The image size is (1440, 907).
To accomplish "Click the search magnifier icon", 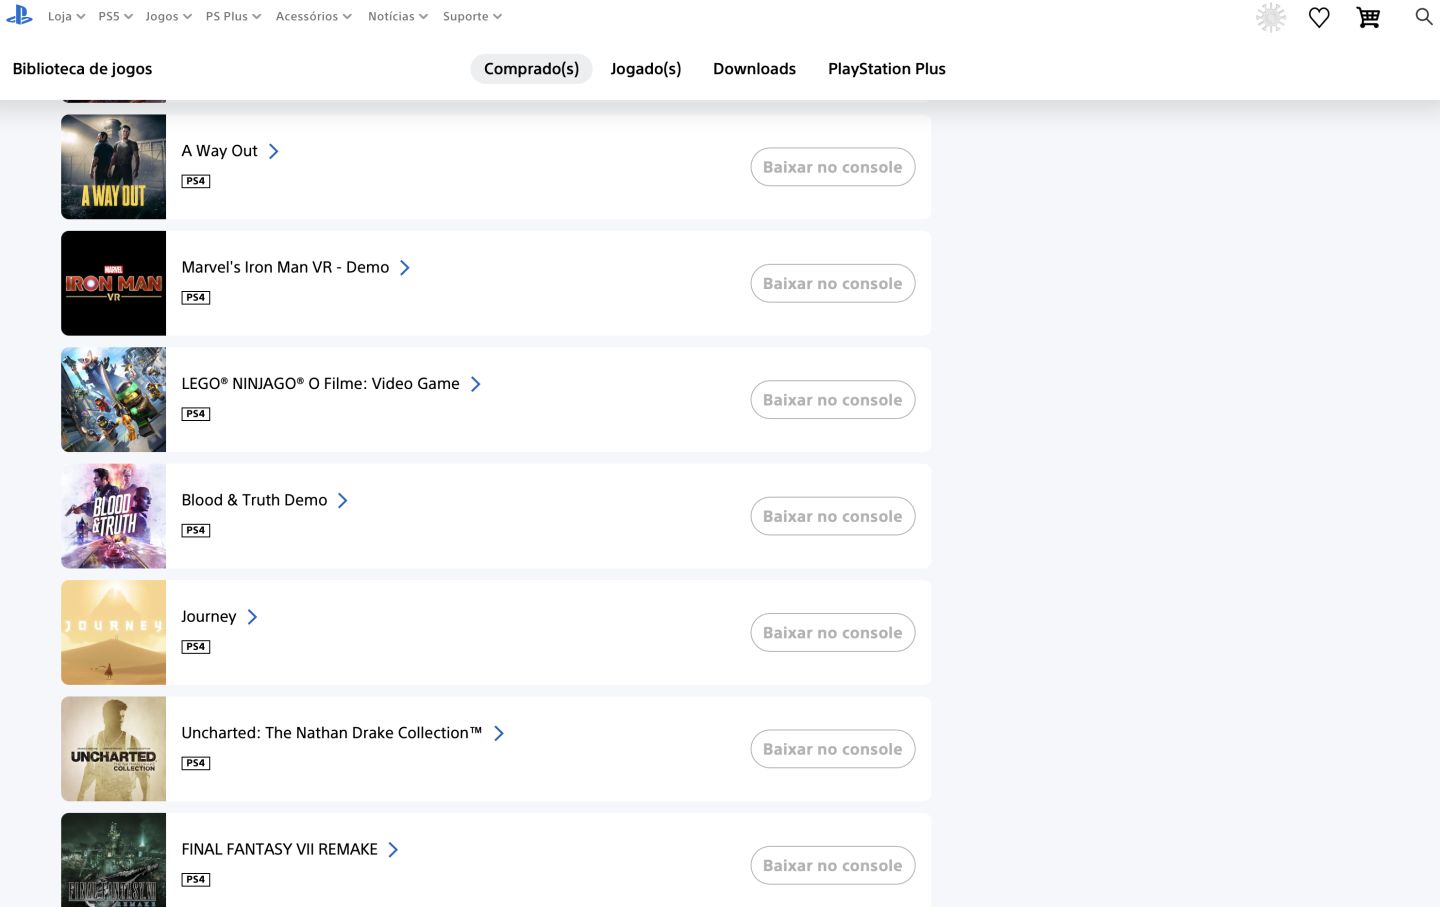I will 1424,16.
